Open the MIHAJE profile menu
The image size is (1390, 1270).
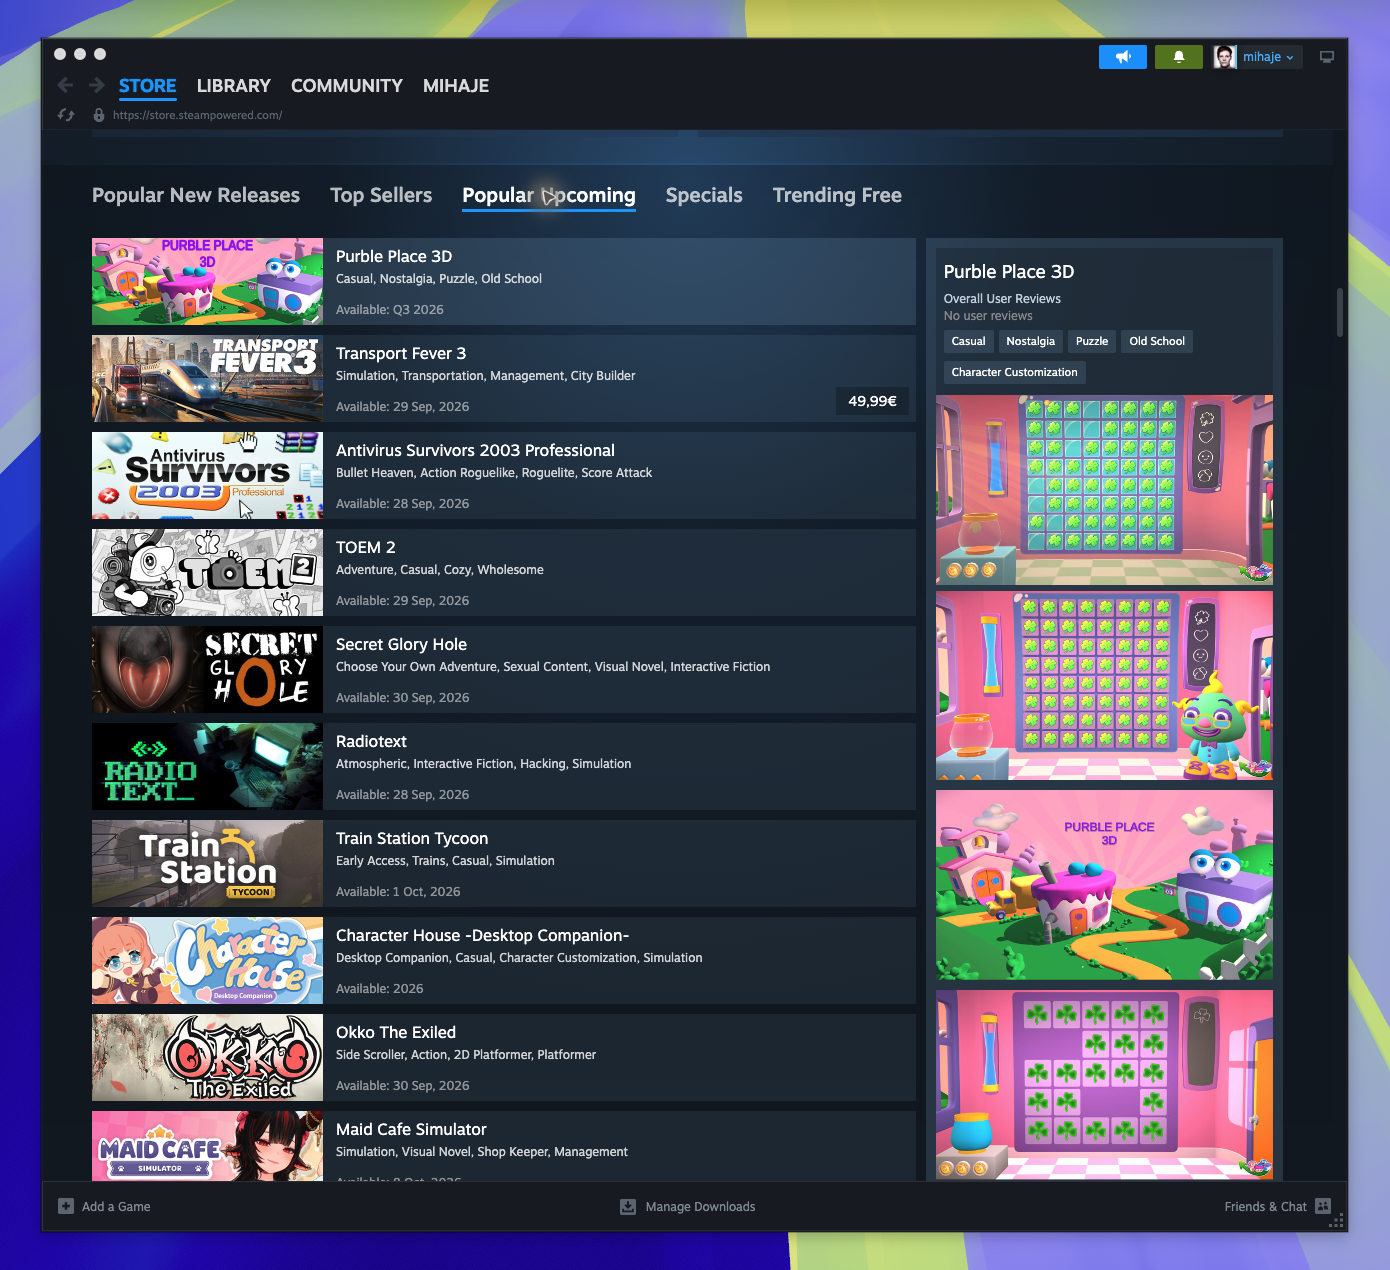456,86
